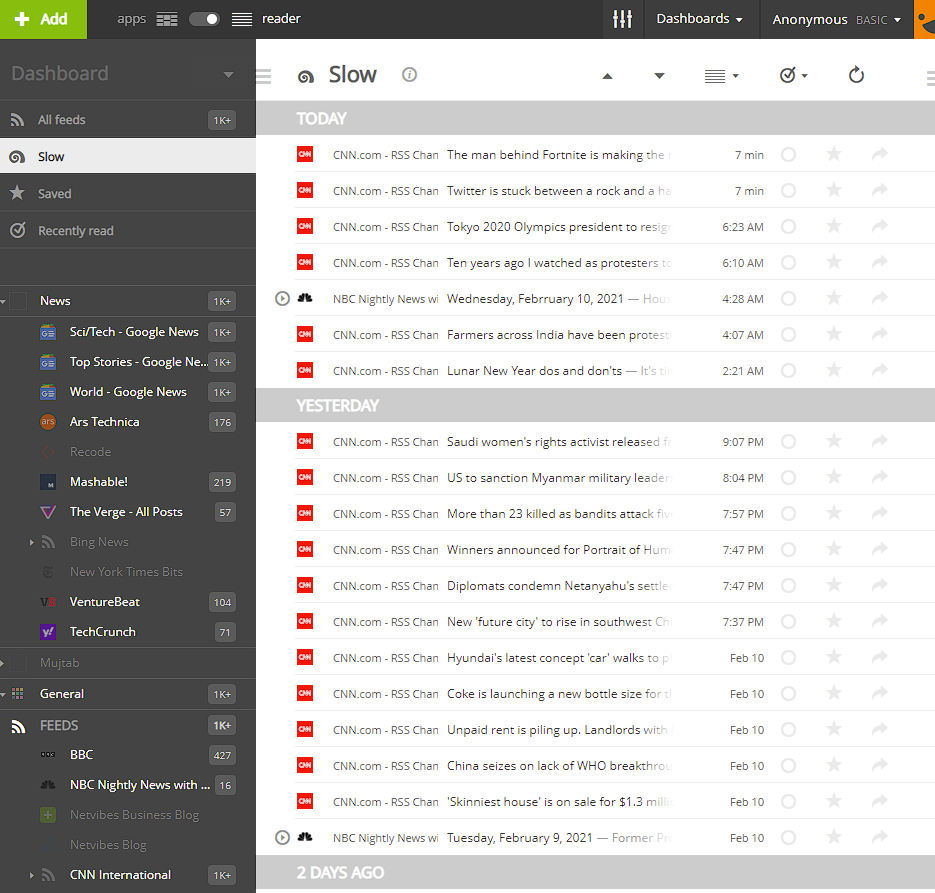
Task: Click the NBC peacock icon on Wednesday episode
Action: pos(305,299)
